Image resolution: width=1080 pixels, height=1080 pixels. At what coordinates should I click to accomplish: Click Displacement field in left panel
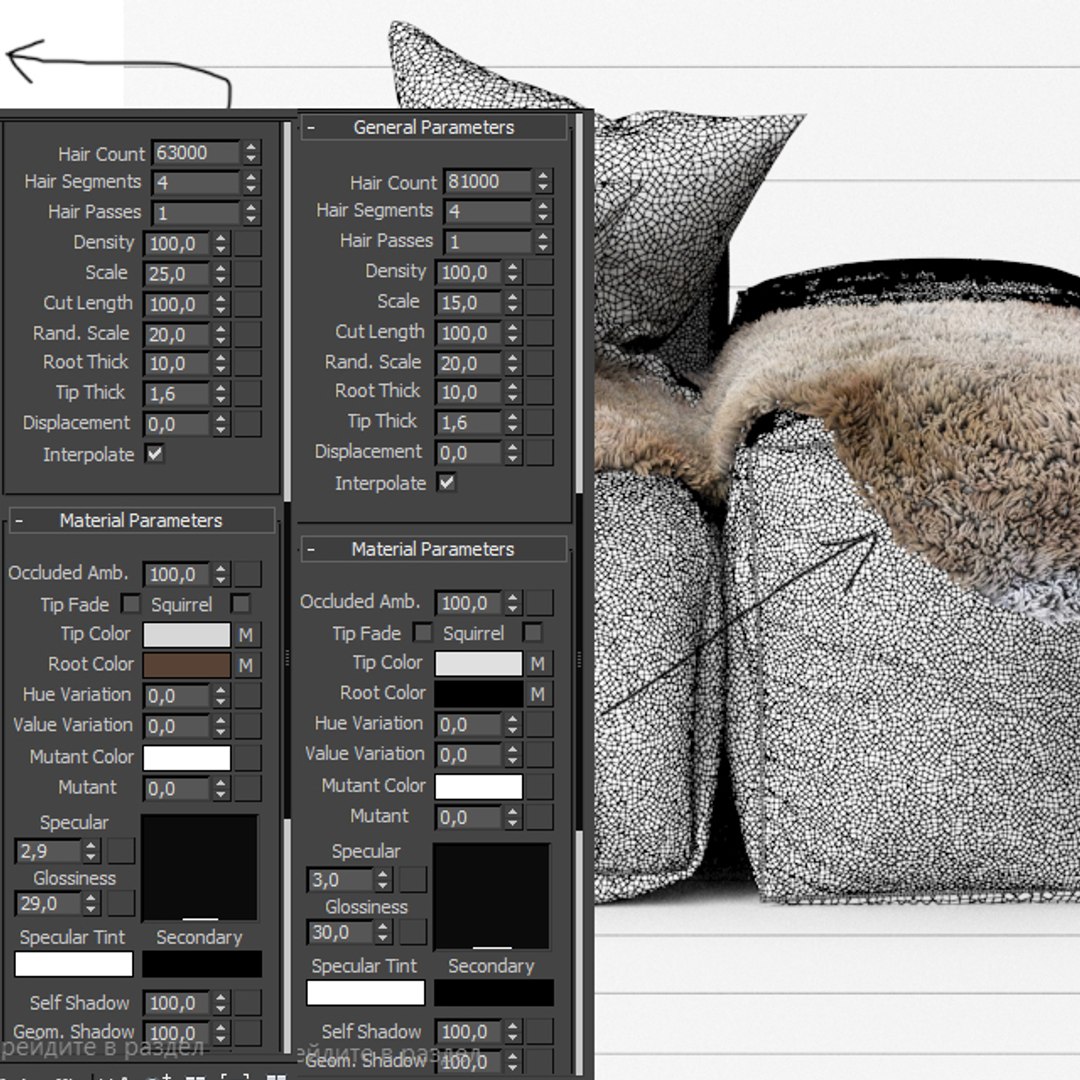tap(176, 424)
